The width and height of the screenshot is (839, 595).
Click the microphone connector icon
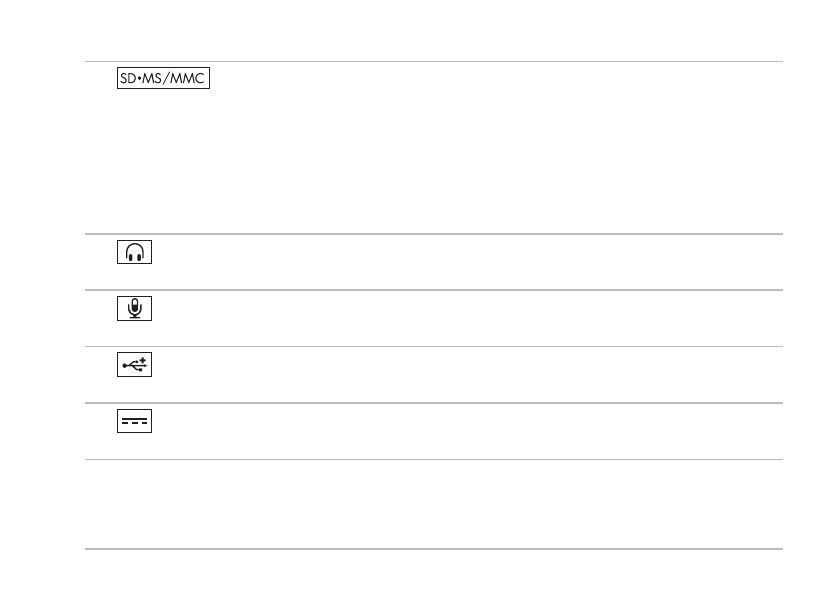[132, 310]
